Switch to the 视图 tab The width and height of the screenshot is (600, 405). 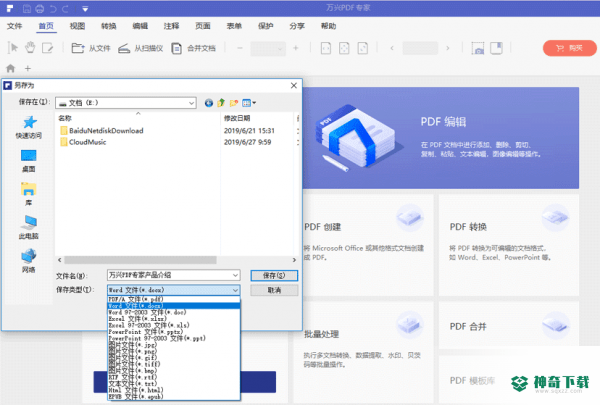pyautogui.click(x=77, y=26)
